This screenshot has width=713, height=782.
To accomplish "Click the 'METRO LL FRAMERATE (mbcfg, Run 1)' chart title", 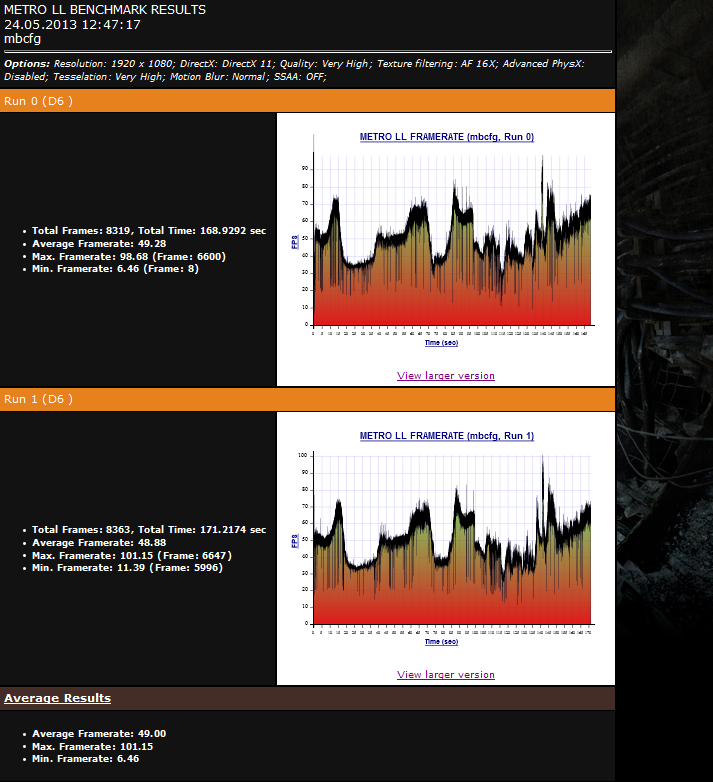I will [447, 435].
